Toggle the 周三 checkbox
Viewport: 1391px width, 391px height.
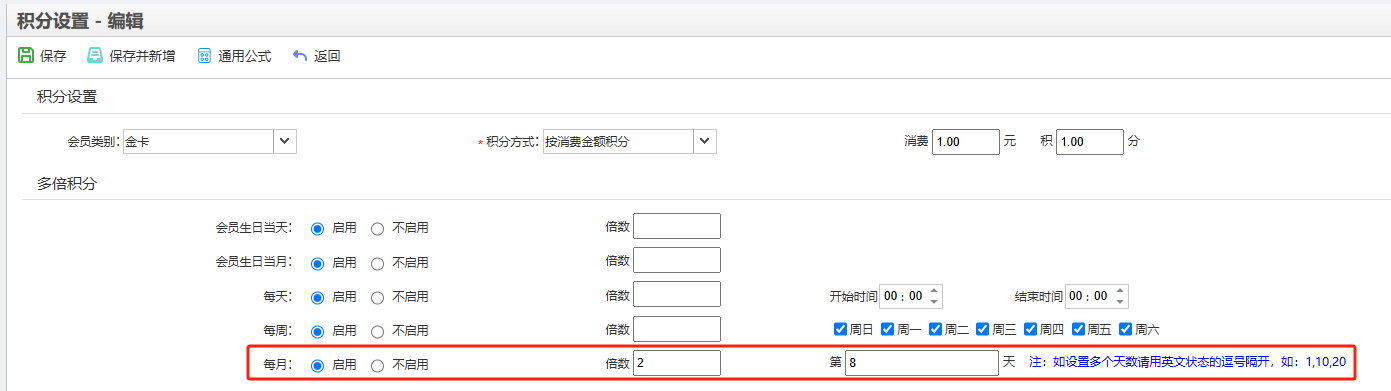983,328
